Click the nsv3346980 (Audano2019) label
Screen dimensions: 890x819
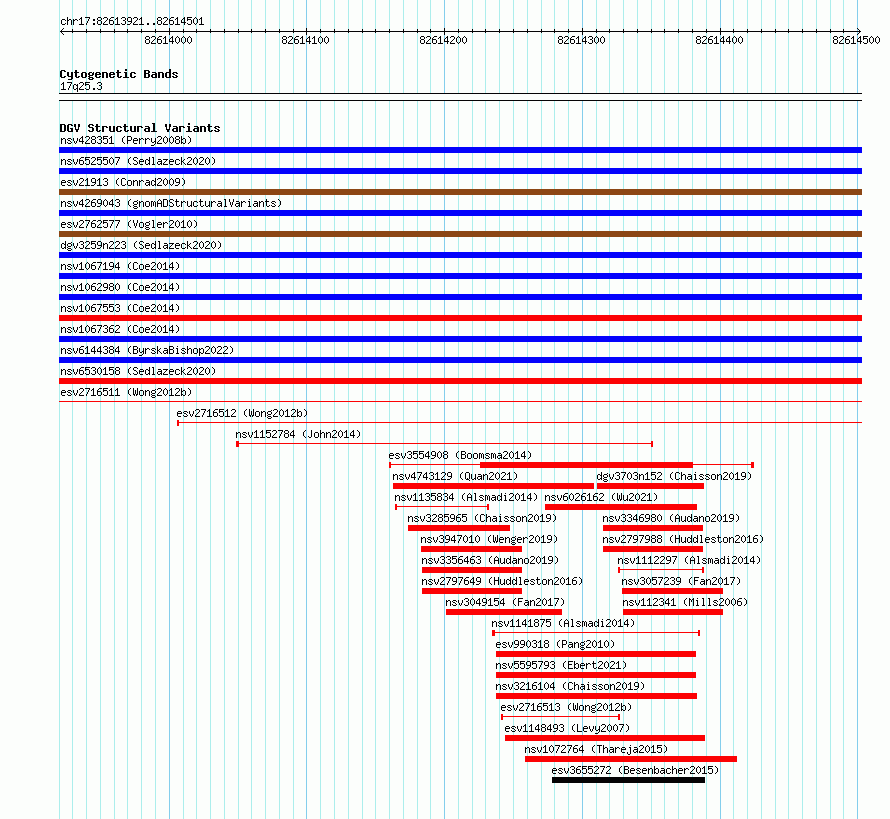[x=671, y=518]
